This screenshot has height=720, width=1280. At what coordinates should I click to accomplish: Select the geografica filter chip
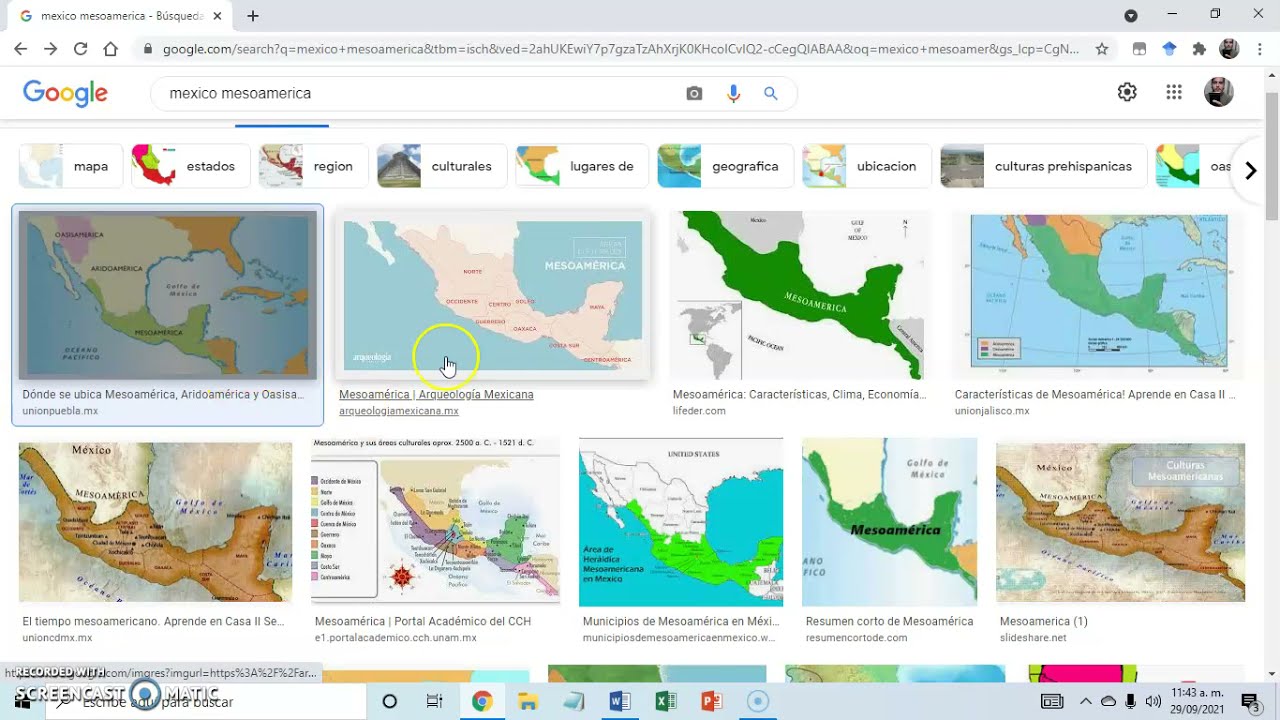point(725,166)
